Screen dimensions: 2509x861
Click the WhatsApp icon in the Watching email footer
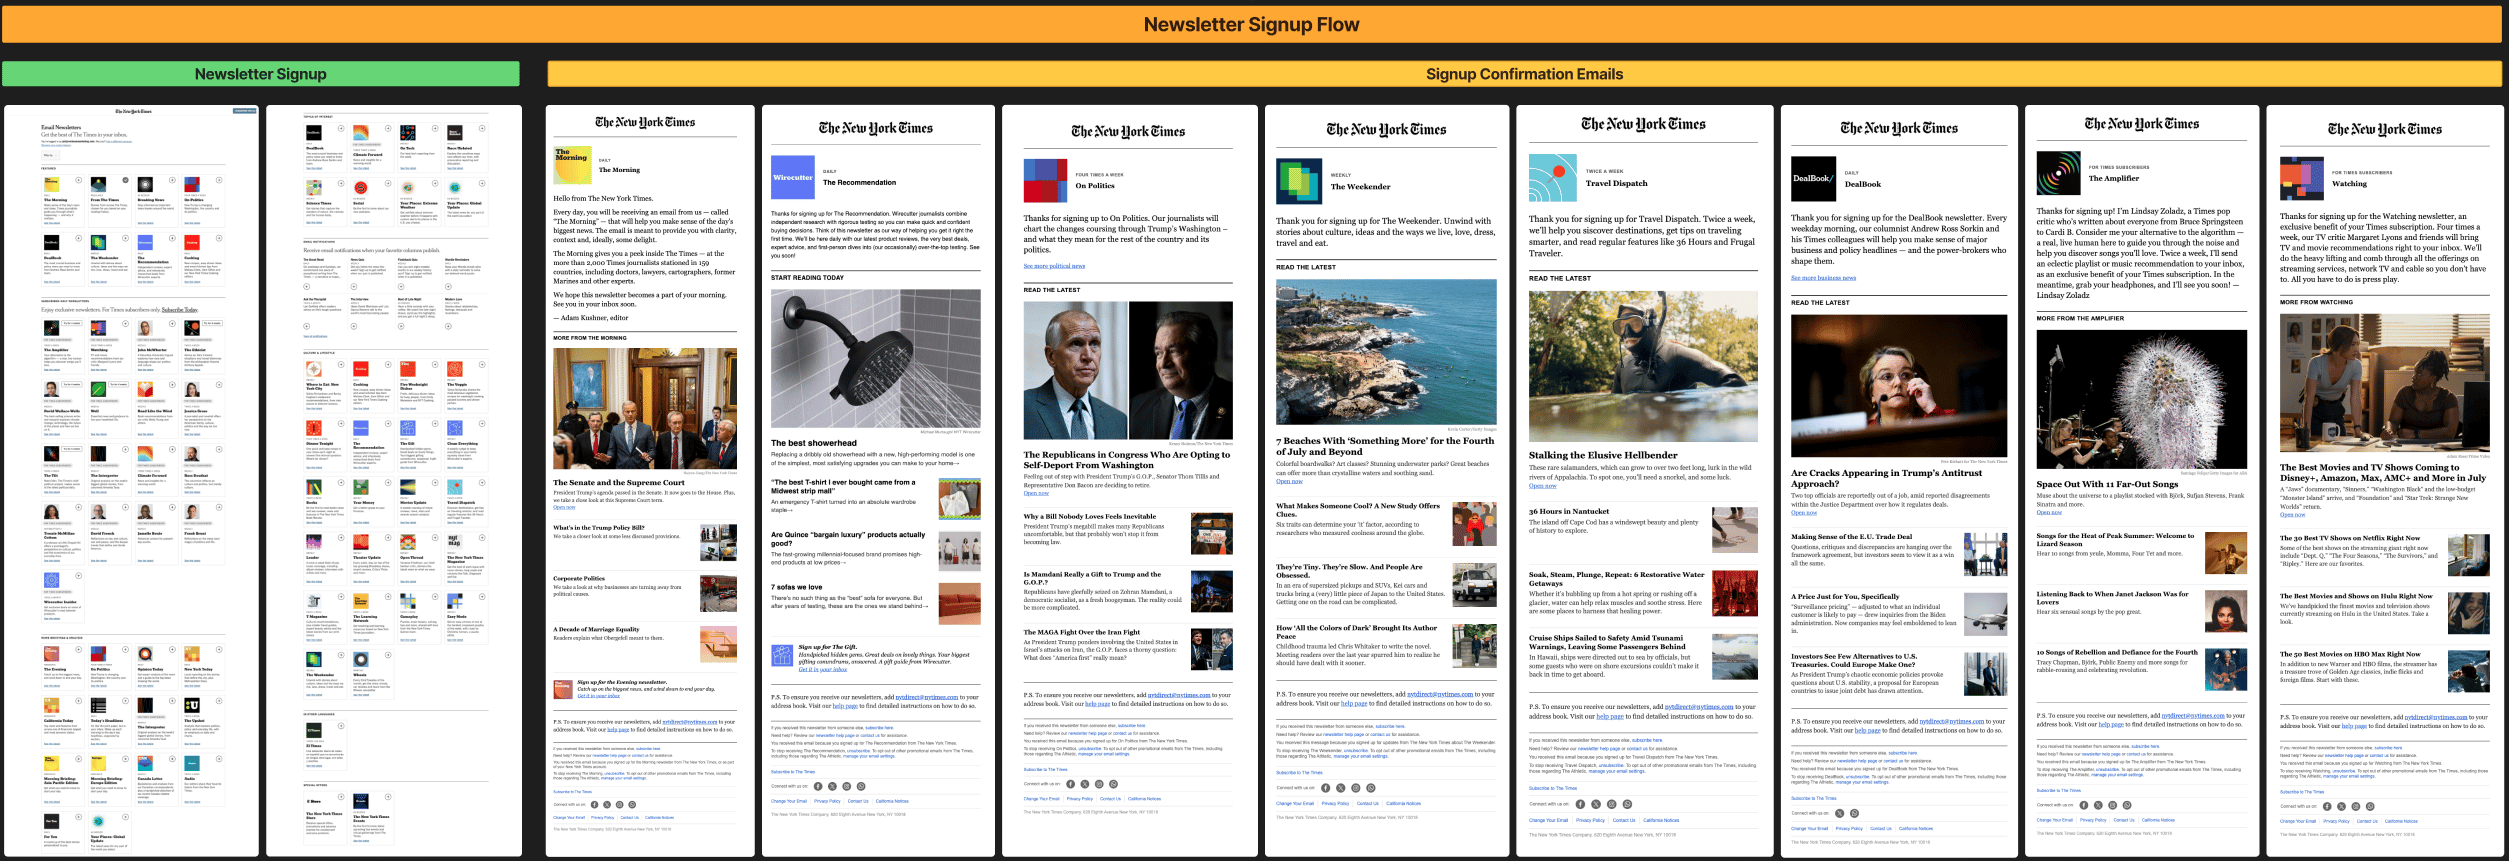point(2370,806)
